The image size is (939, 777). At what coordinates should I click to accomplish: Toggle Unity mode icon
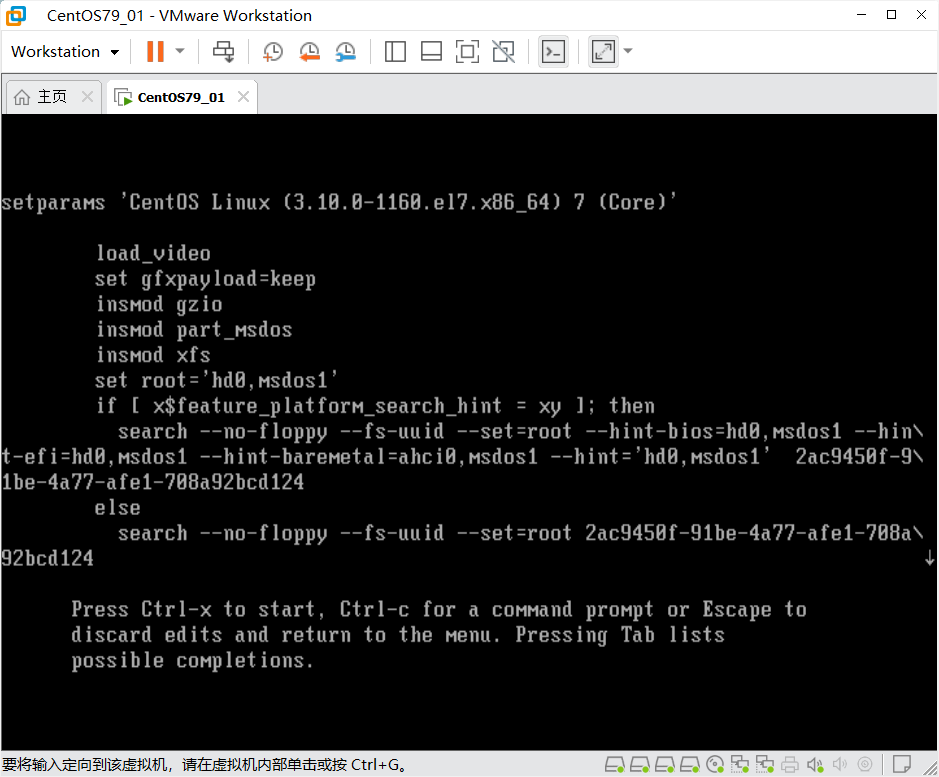503,52
